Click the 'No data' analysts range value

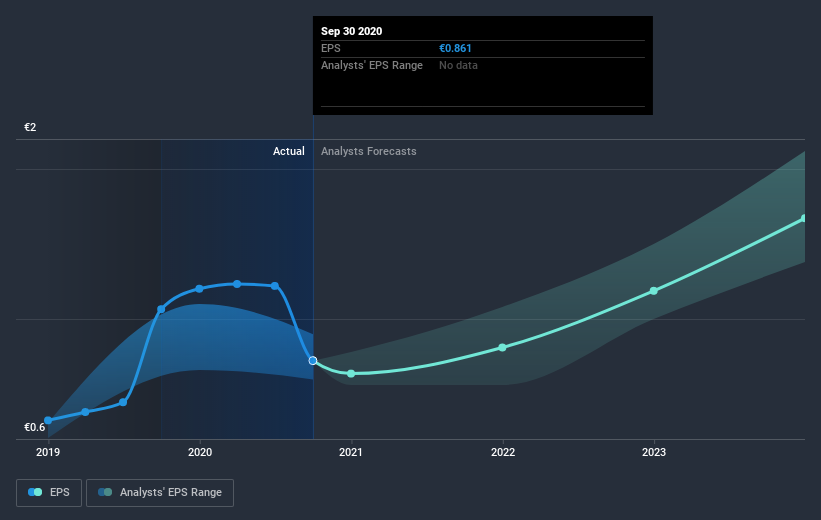(x=458, y=65)
